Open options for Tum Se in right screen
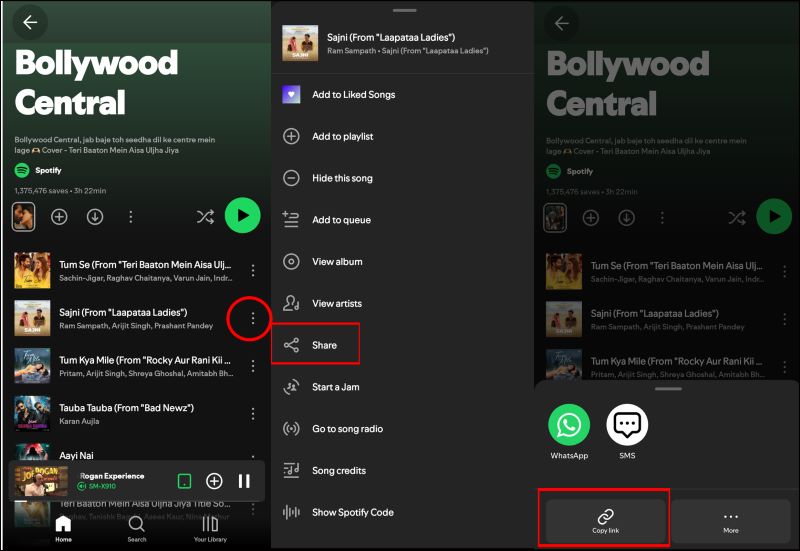The width and height of the screenshot is (800, 551). (784, 271)
